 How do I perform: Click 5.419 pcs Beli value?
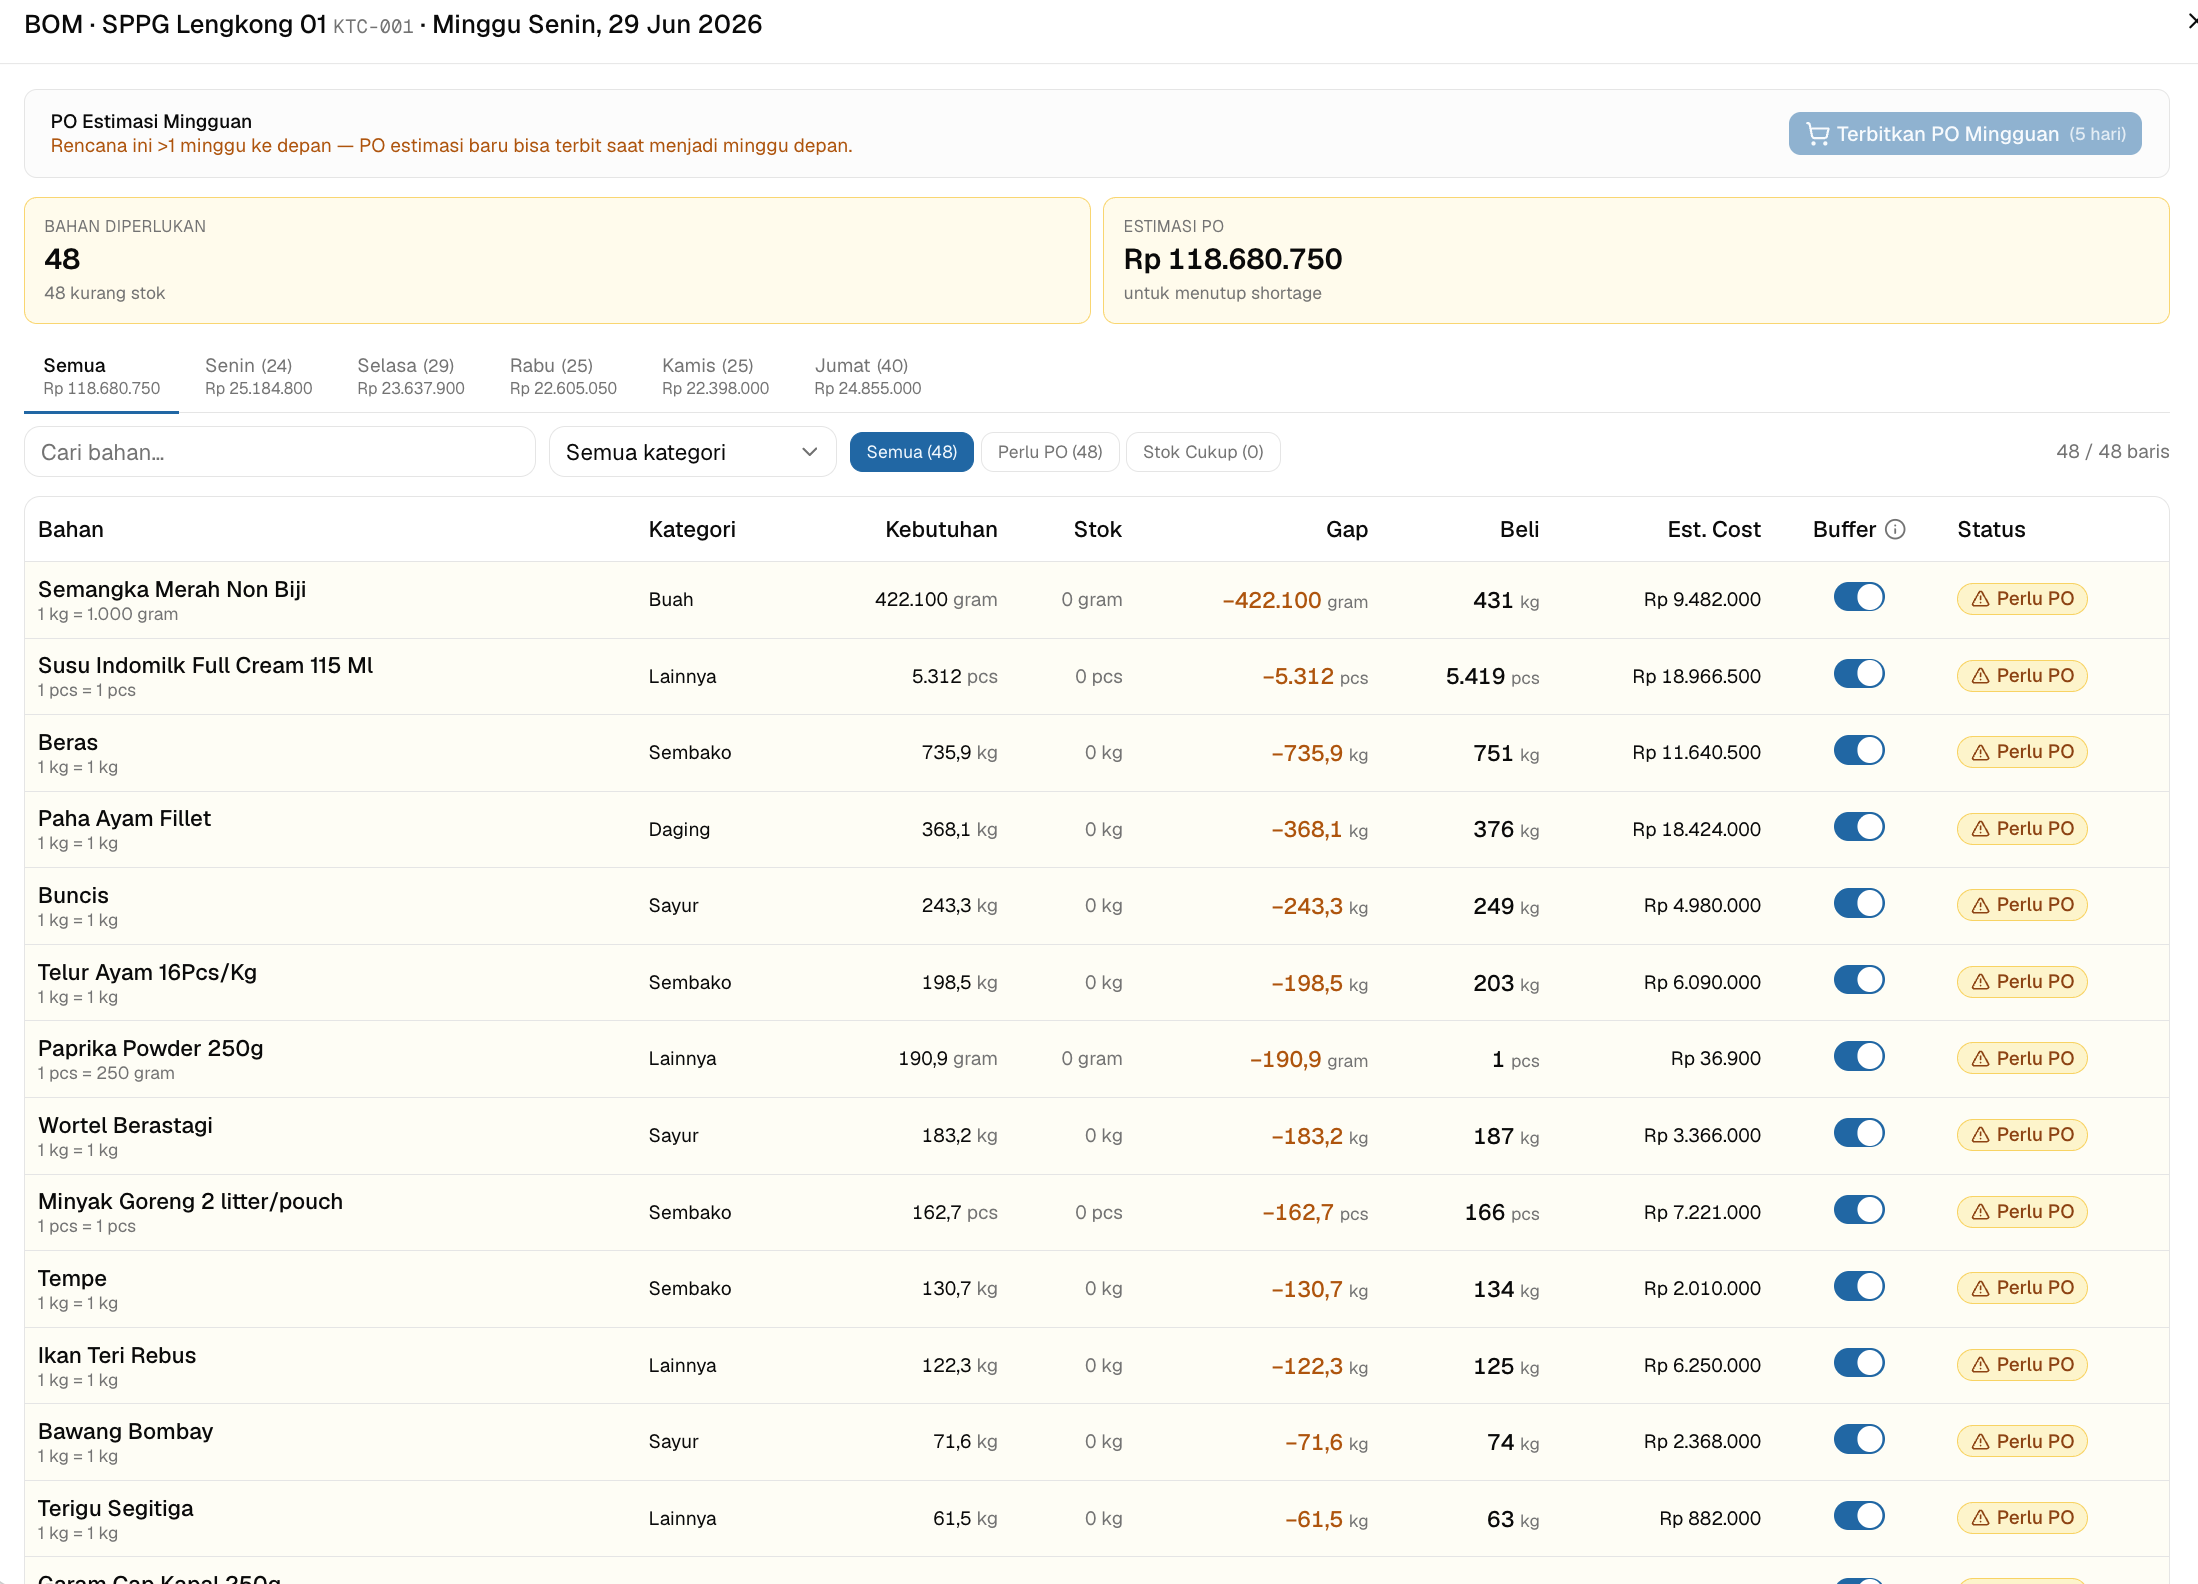(x=1492, y=677)
